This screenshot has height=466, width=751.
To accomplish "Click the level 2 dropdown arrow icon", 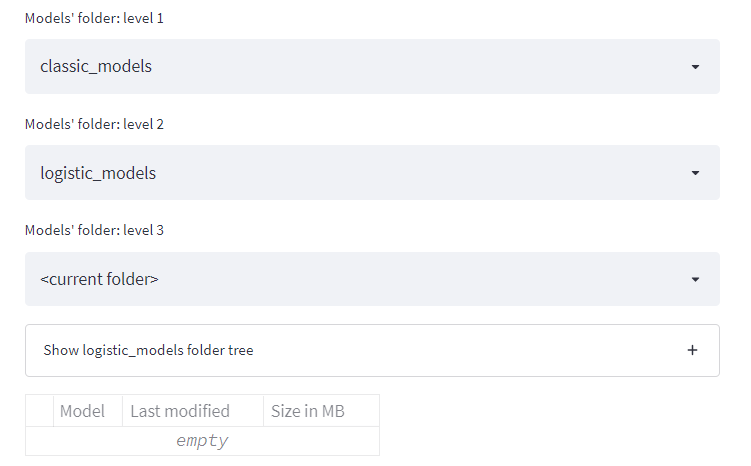I will pos(695,173).
